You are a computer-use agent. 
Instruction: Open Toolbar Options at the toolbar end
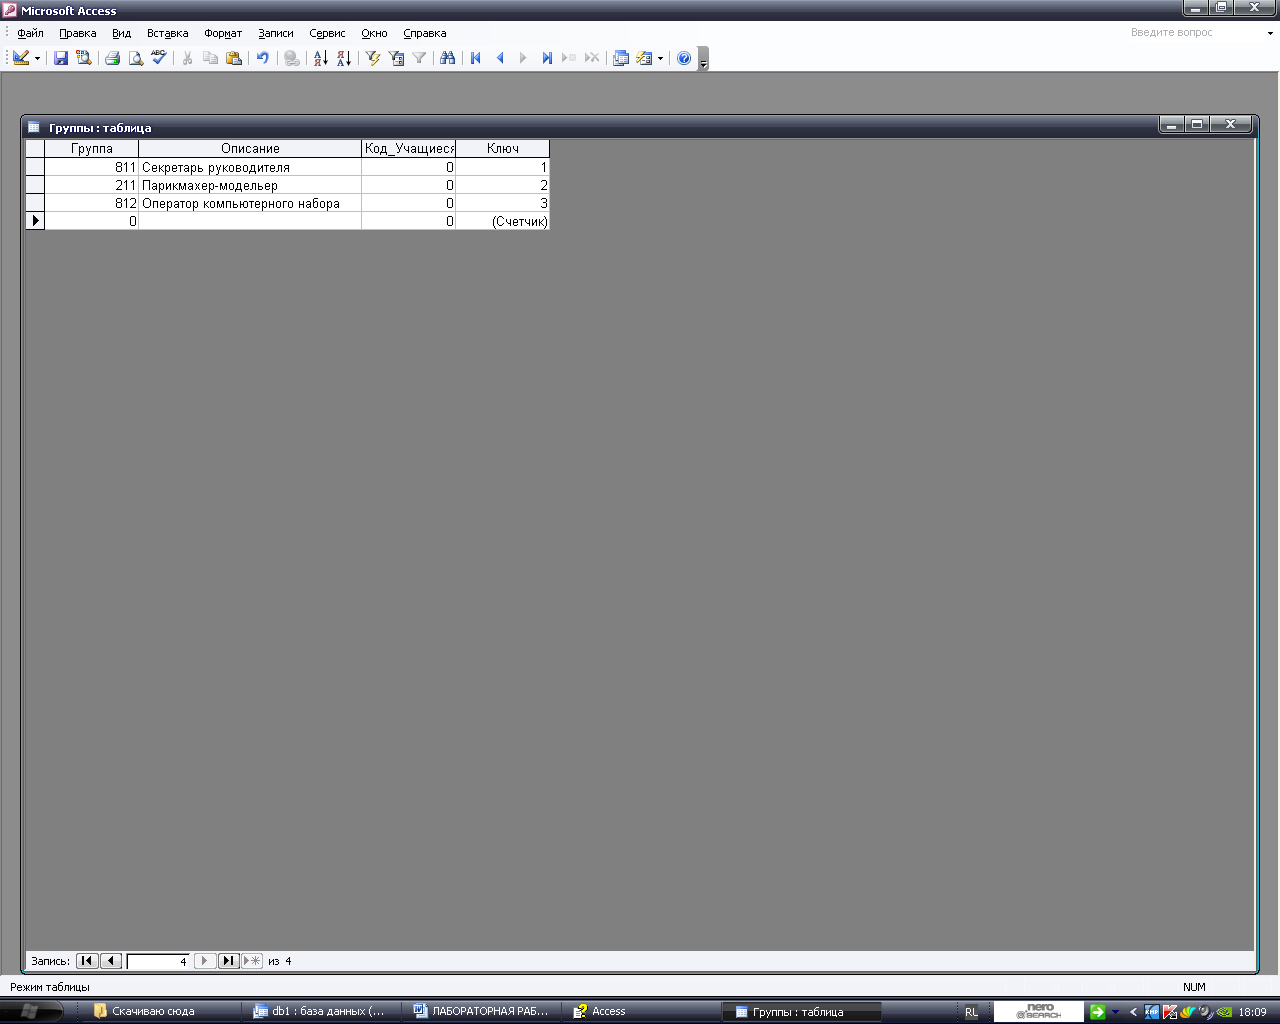pyautogui.click(x=703, y=58)
